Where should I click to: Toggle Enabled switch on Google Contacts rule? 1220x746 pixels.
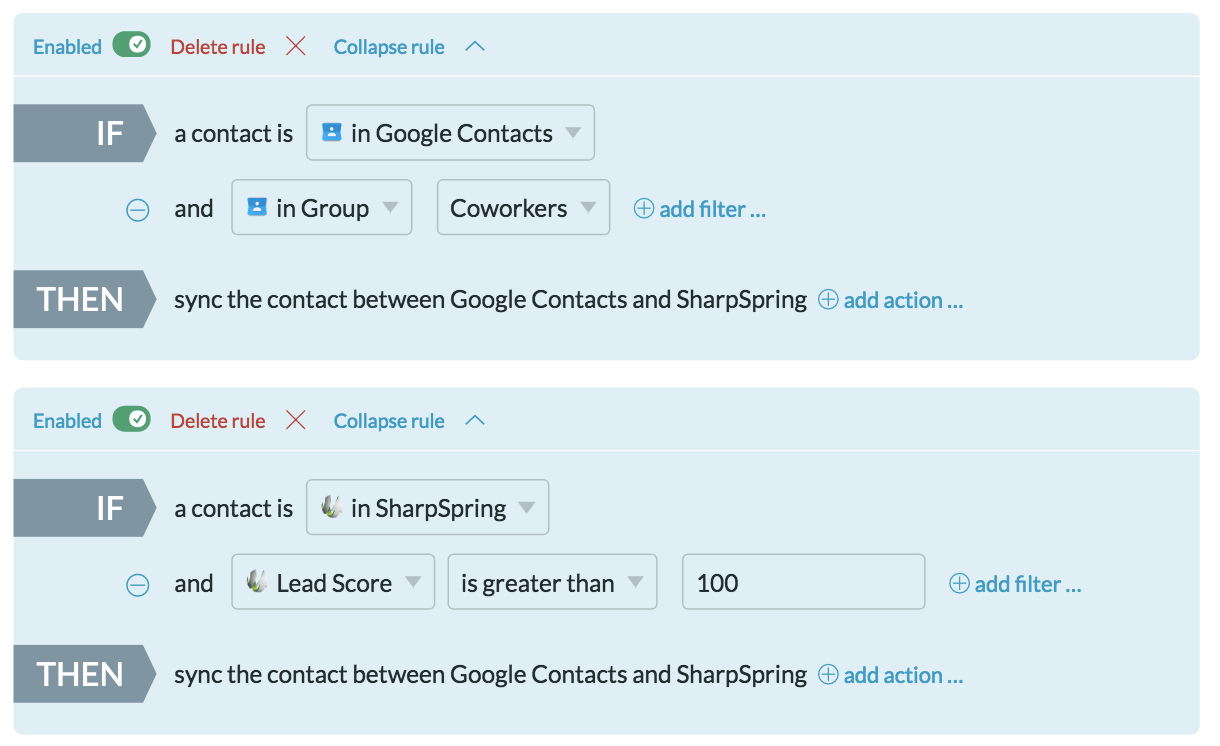pos(131,46)
